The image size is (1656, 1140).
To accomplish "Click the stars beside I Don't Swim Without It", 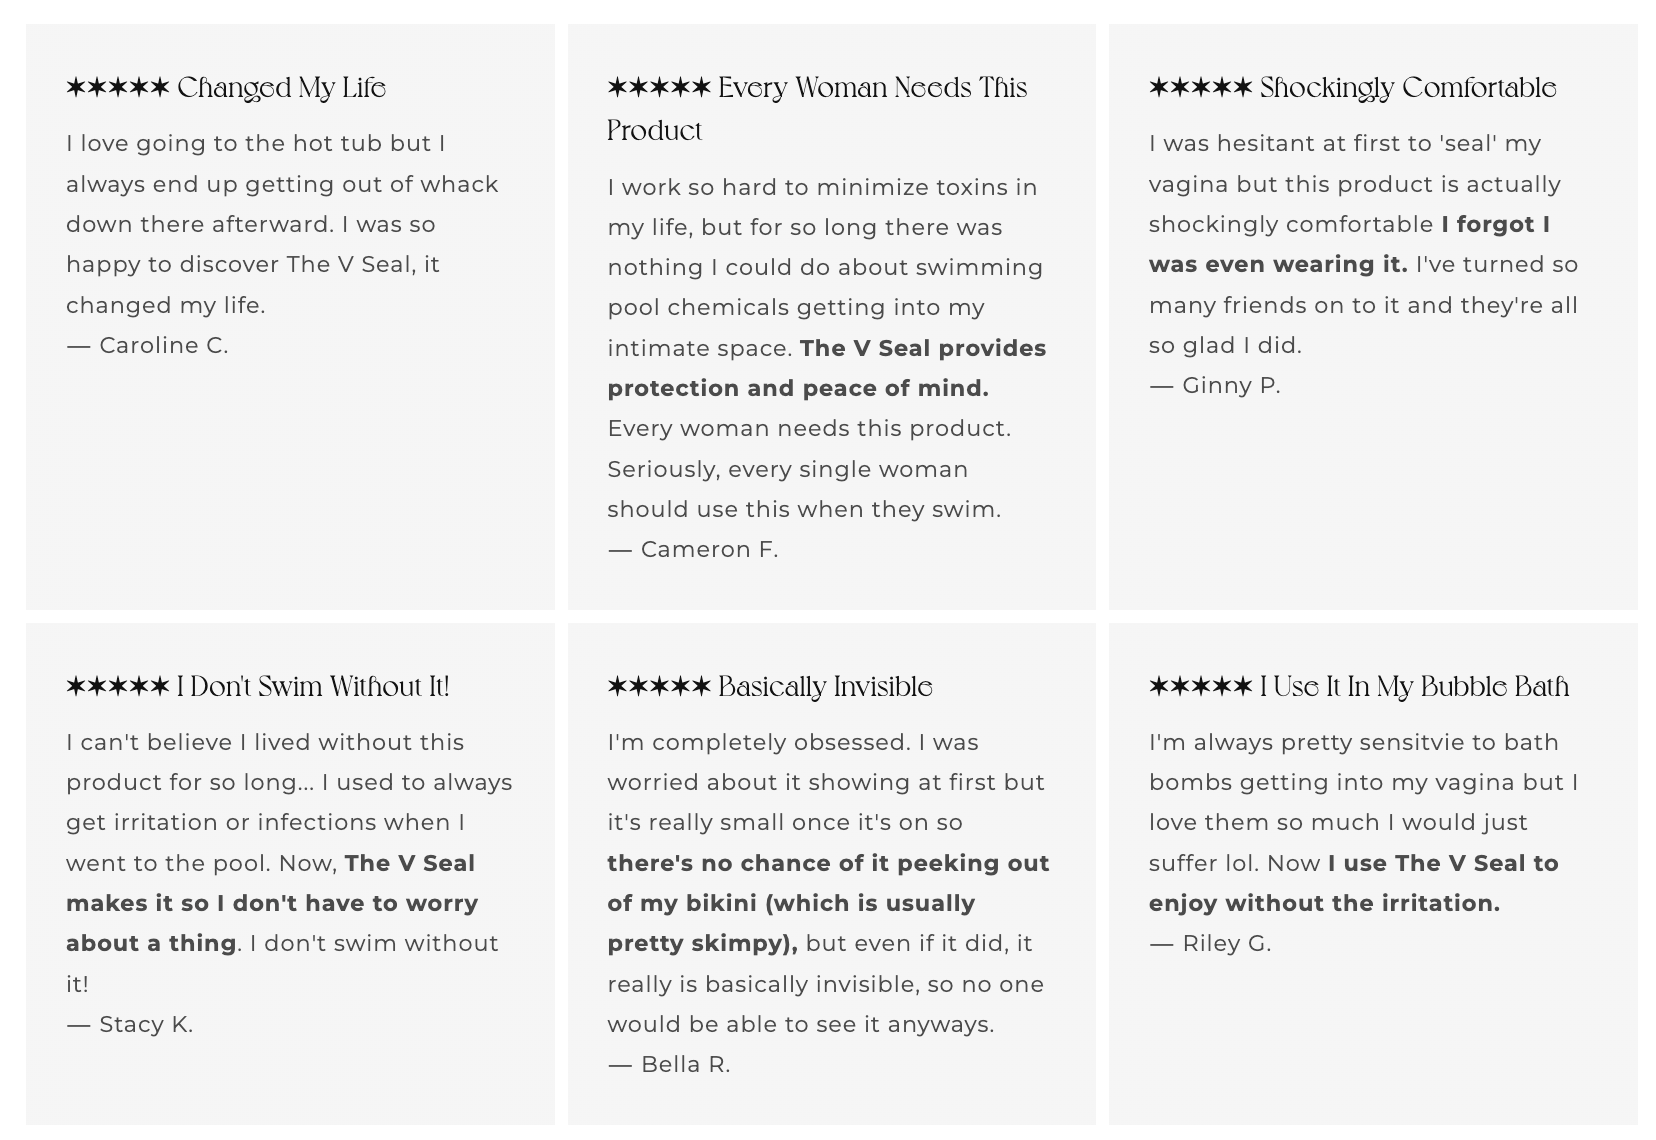I will coord(117,687).
